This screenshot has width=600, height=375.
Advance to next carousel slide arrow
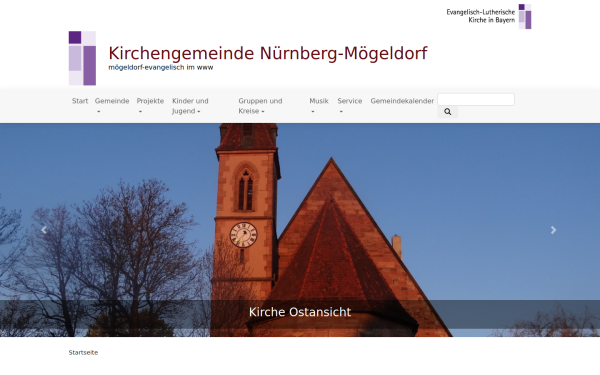(553, 230)
